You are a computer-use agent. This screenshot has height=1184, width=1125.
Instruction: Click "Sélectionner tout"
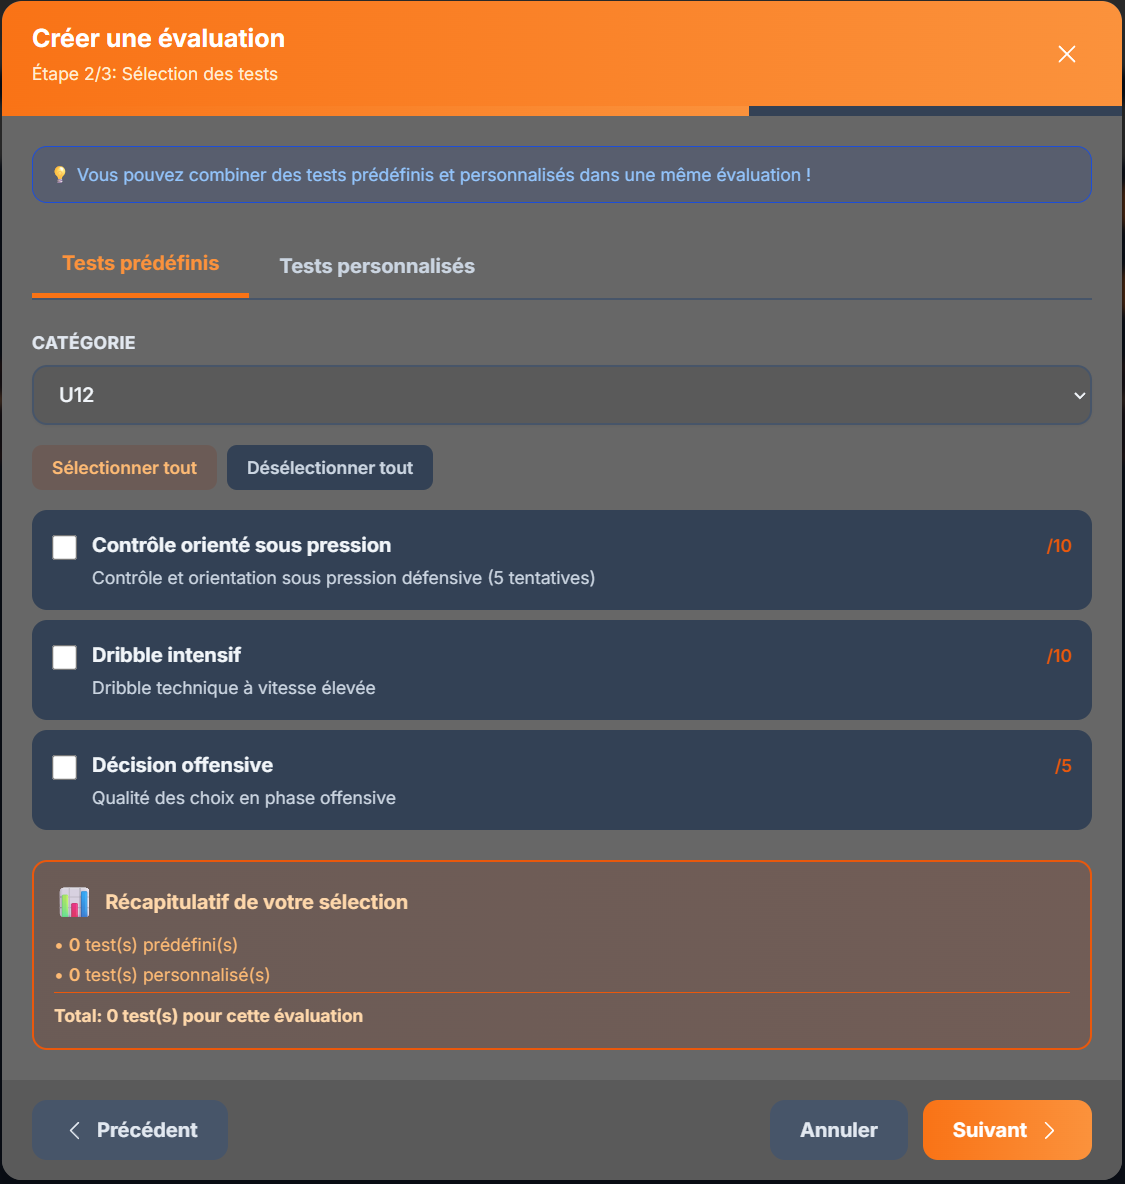[x=124, y=467]
